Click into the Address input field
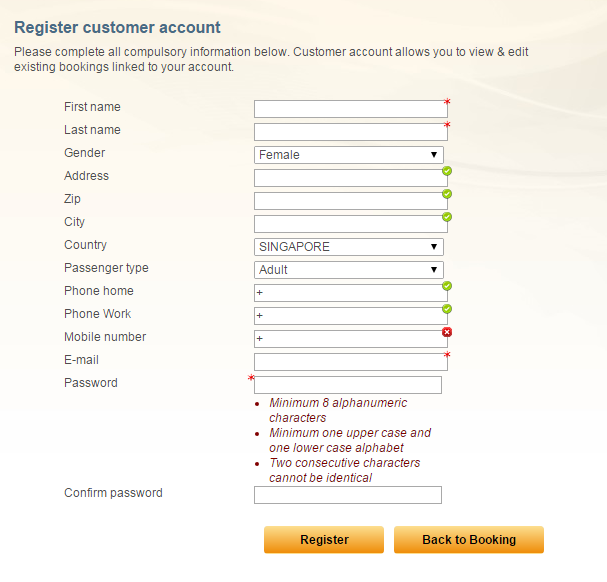 pyautogui.click(x=350, y=178)
